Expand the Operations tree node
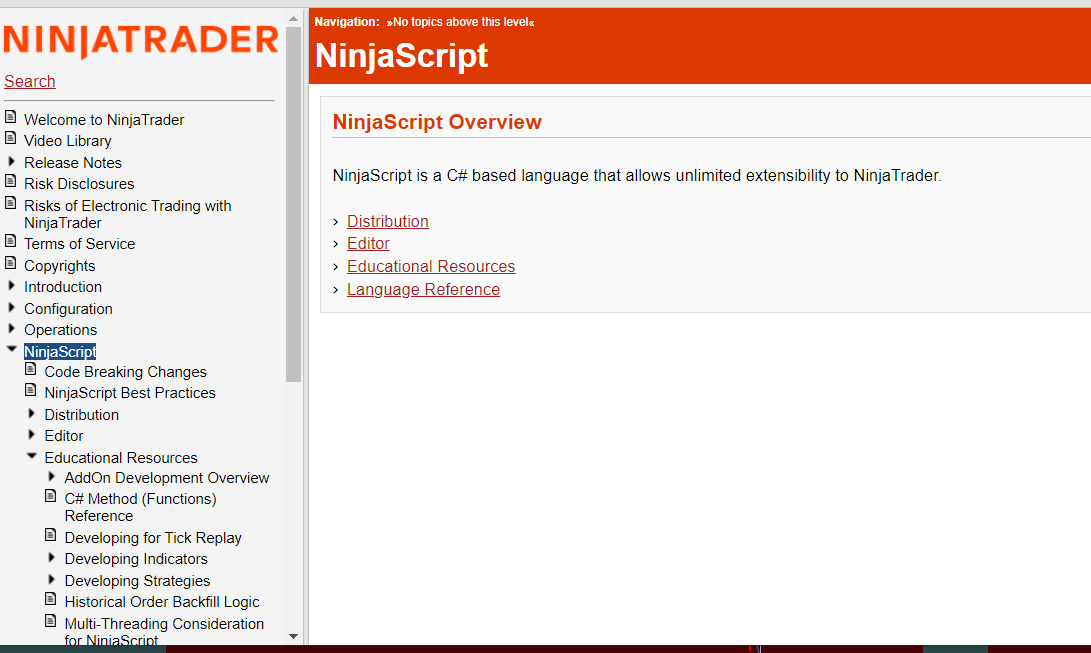 point(11,328)
